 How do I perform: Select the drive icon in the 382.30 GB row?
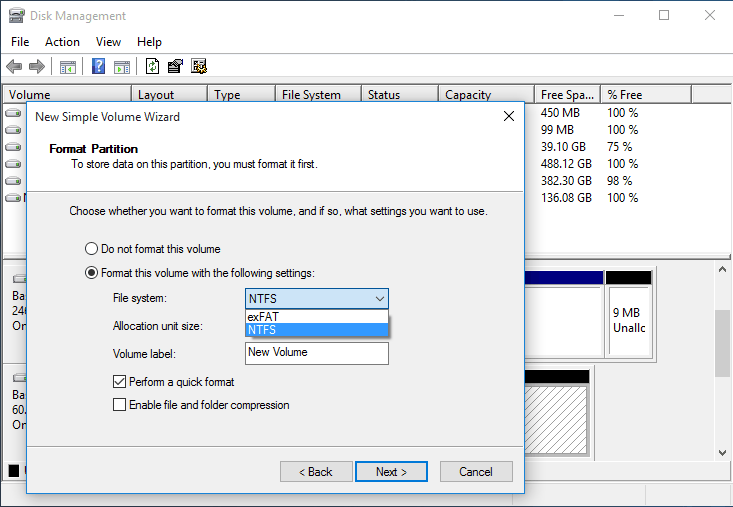(13, 180)
